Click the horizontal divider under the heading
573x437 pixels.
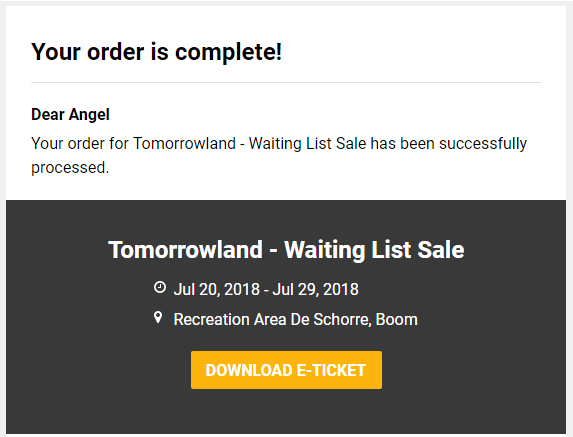pyautogui.click(x=286, y=83)
